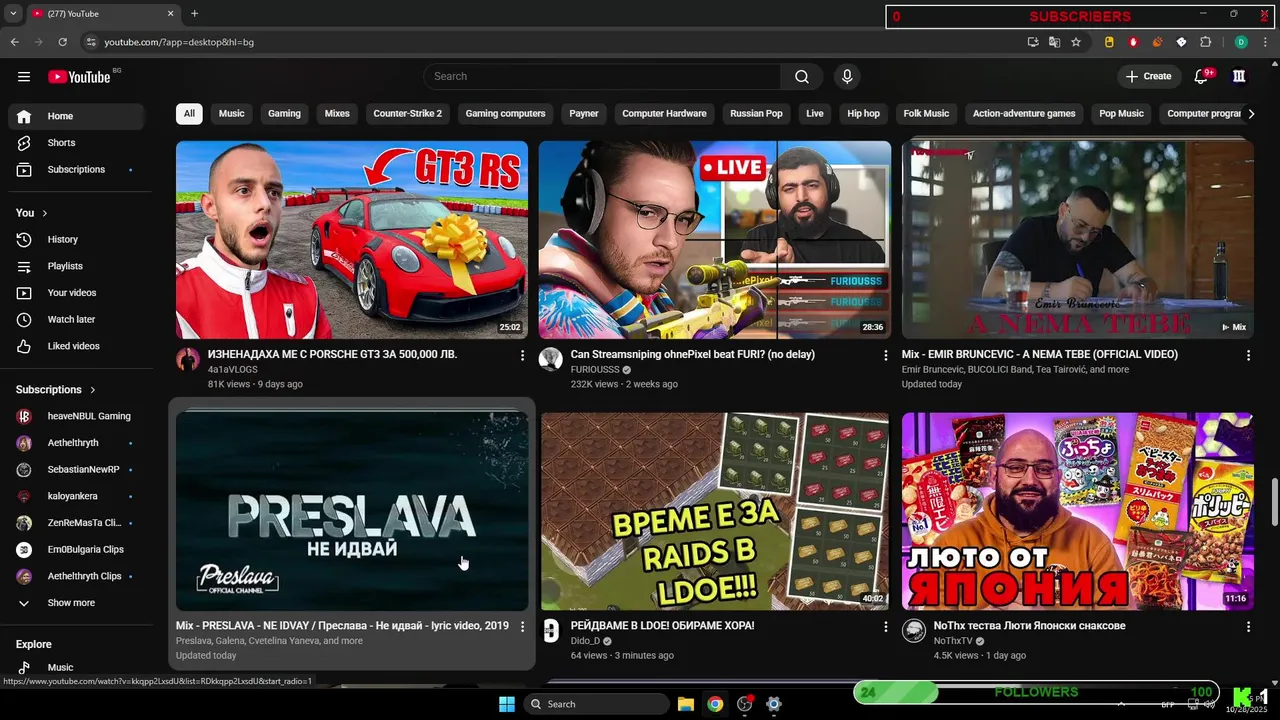Open the notifications bell
1280x720 pixels.
(1202, 76)
